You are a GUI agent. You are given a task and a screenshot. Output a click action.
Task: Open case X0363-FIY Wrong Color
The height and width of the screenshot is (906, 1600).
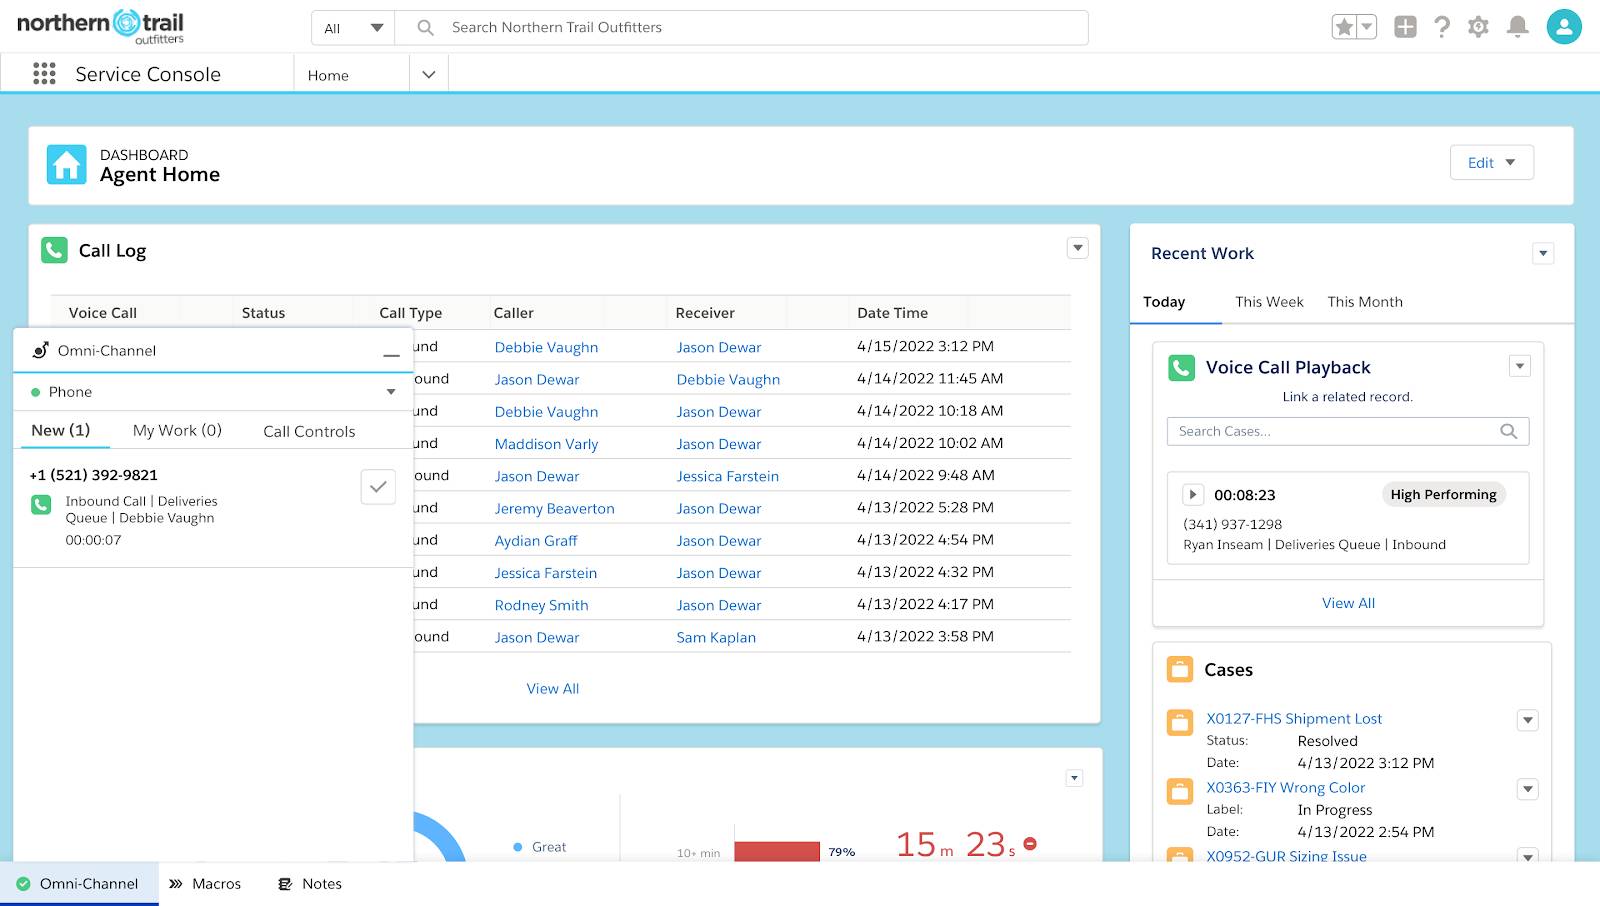(1285, 787)
